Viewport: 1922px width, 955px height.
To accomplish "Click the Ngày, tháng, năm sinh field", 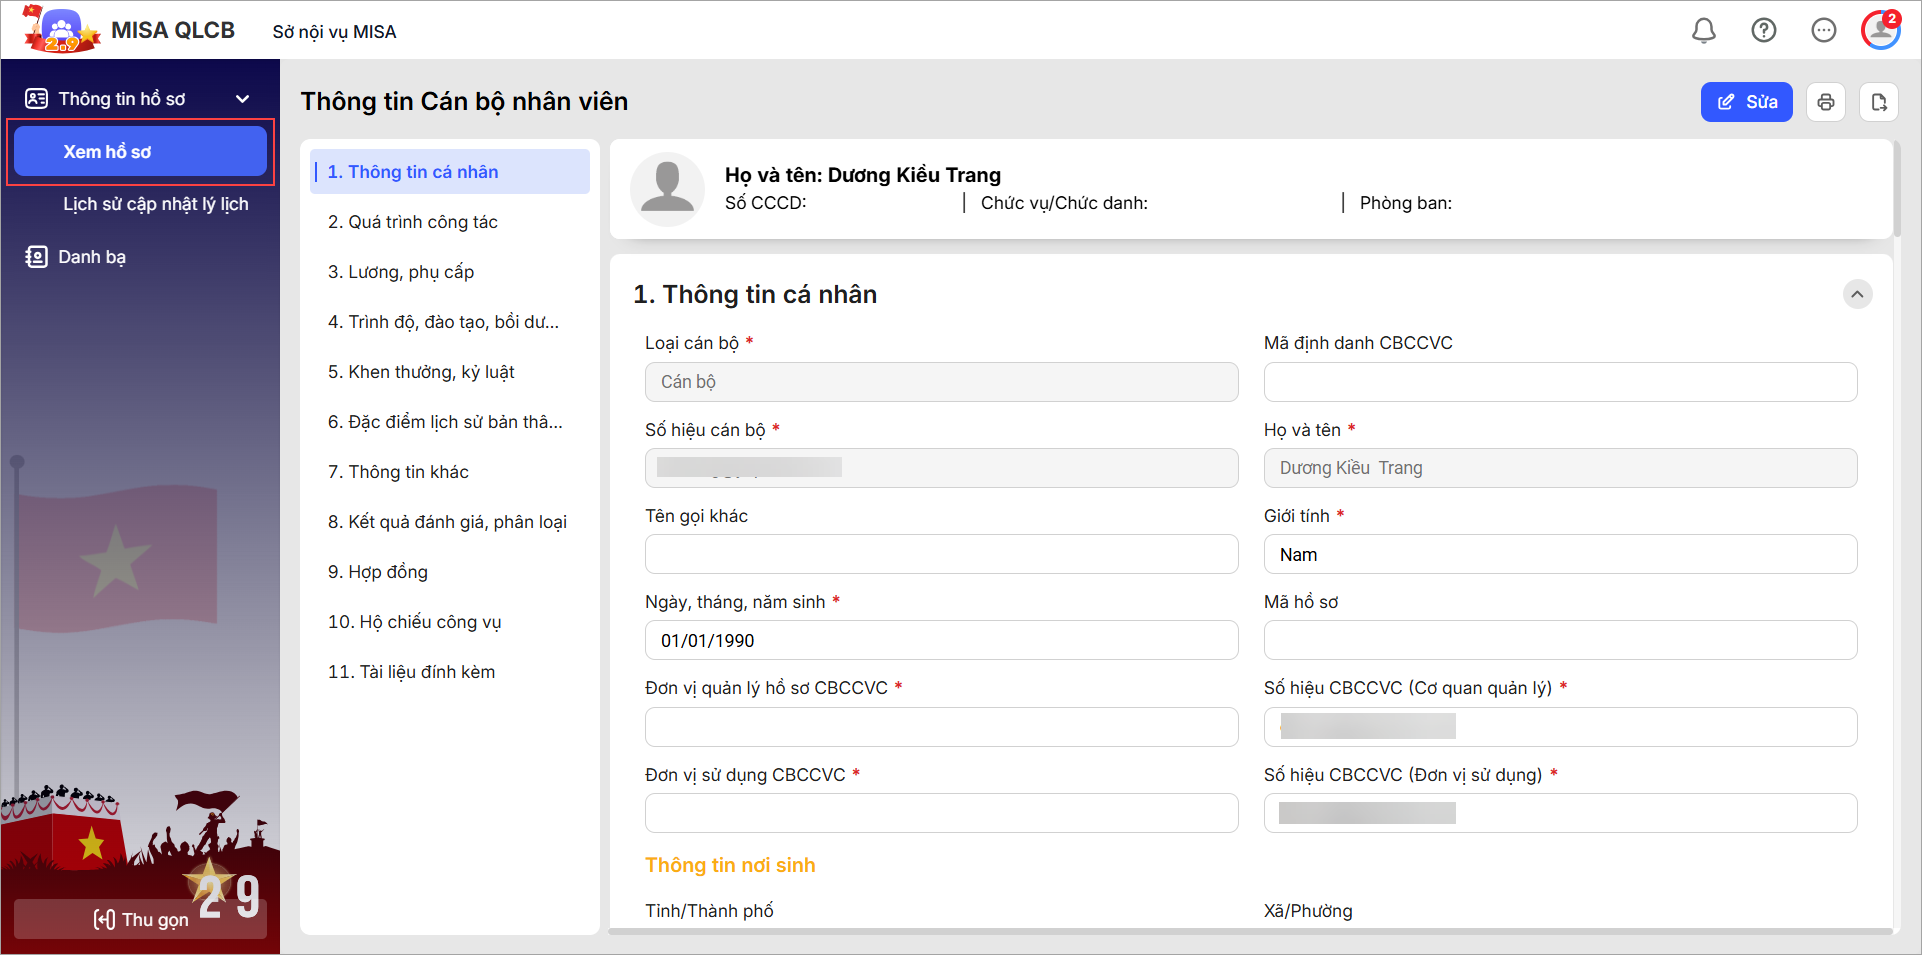I will 941,640.
